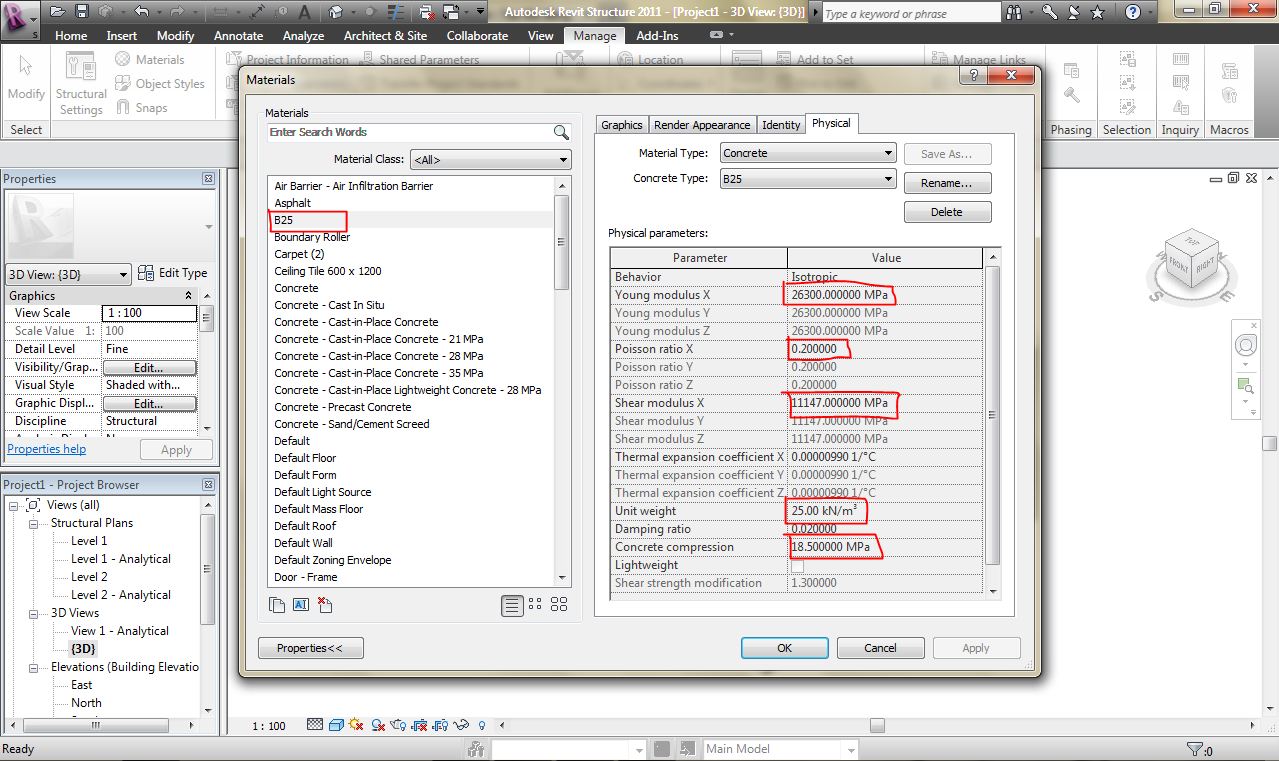Toggle the Lightweight checkbox

(797, 565)
